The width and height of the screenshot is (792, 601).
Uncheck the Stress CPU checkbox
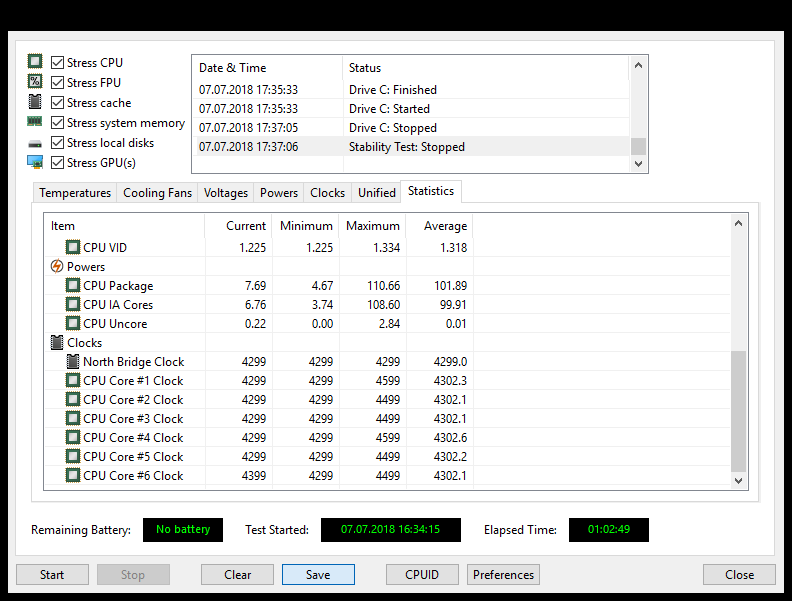pos(58,63)
